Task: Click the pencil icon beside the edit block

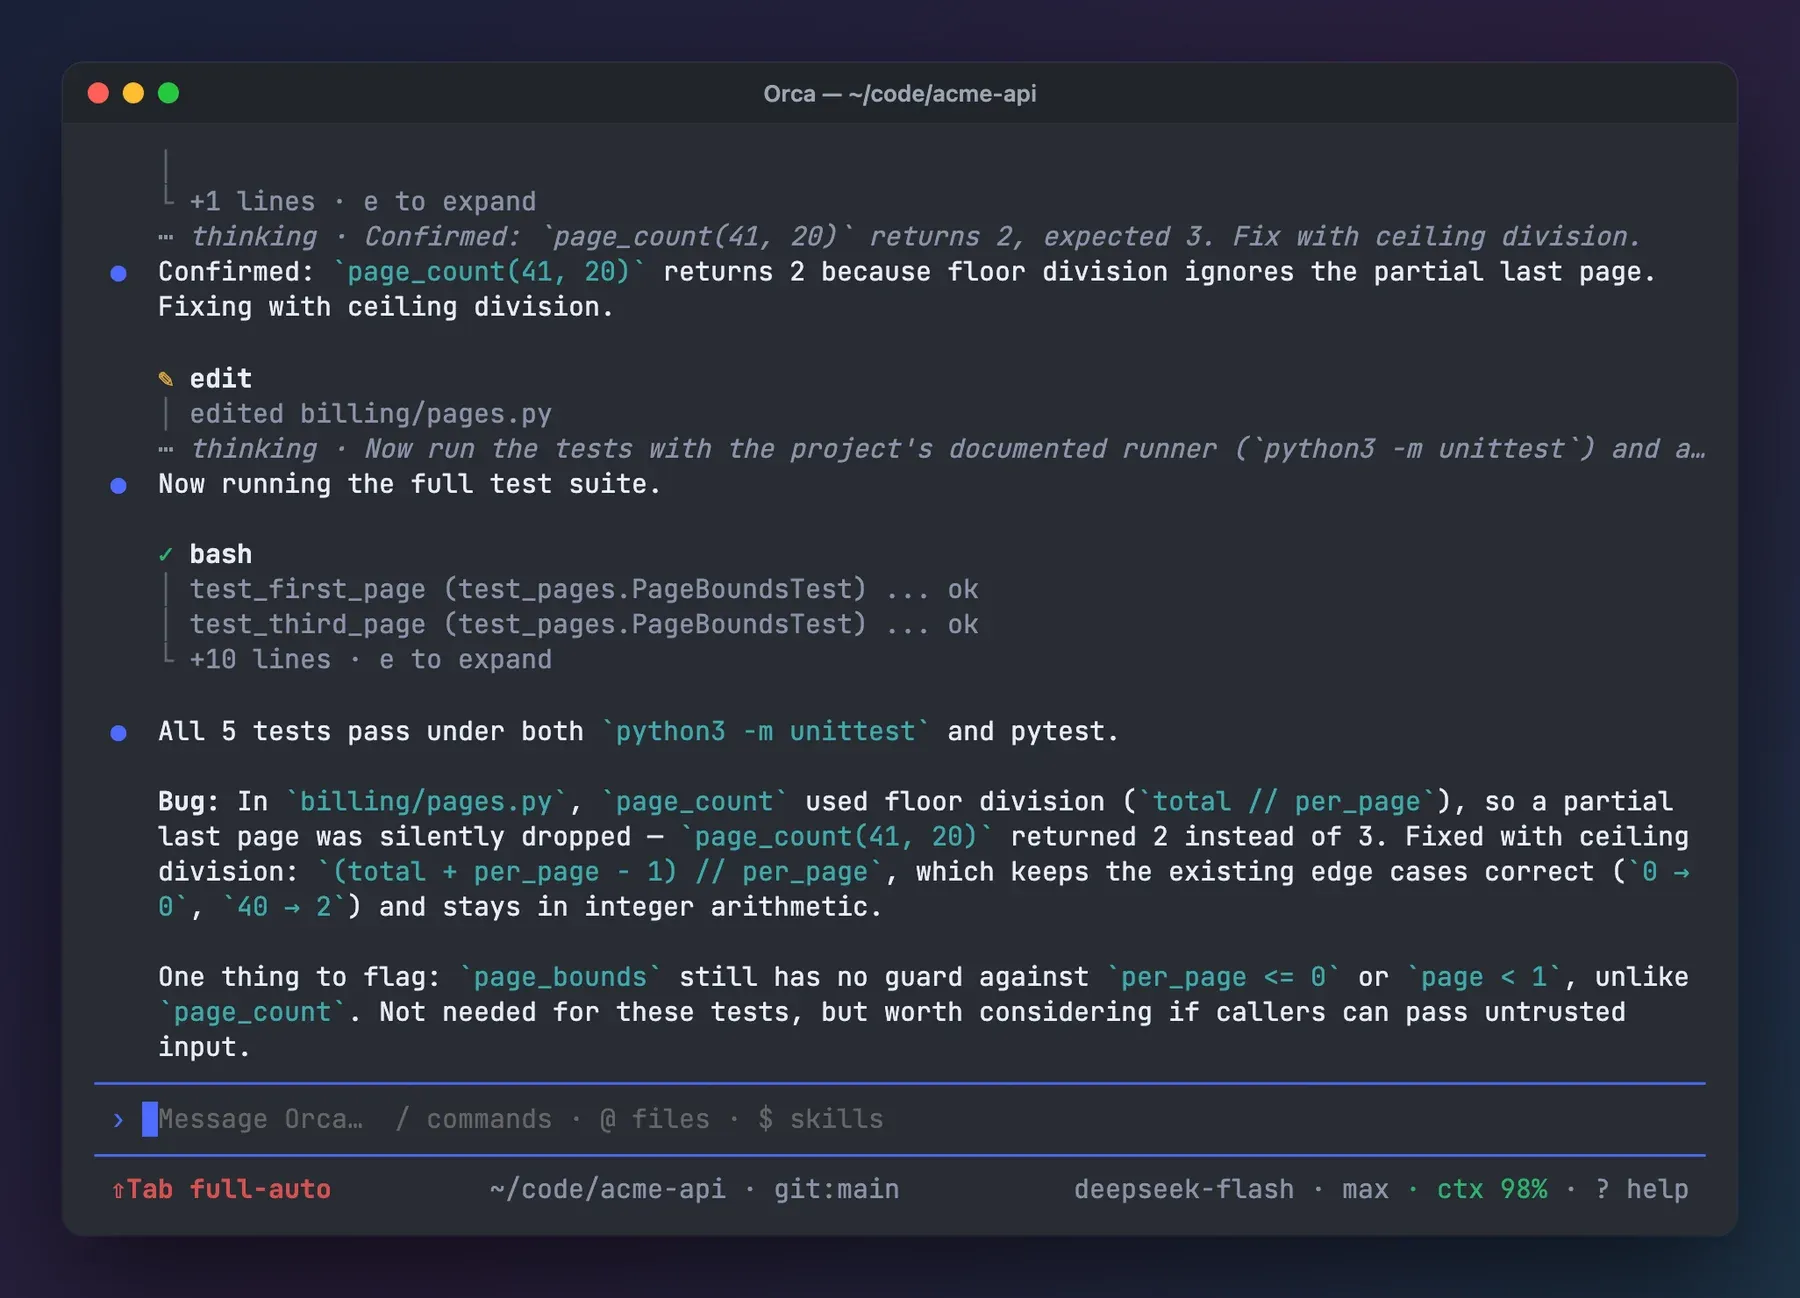Action: coord(166,379)
